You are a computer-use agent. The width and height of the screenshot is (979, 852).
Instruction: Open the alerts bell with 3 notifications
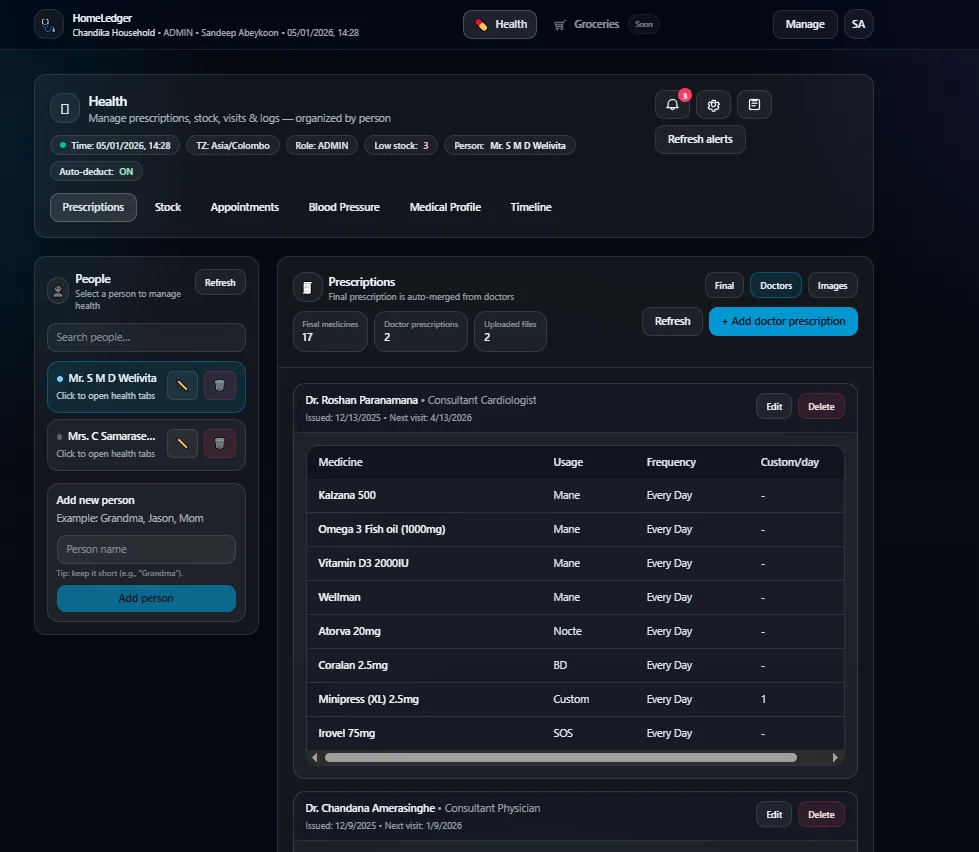672,105
